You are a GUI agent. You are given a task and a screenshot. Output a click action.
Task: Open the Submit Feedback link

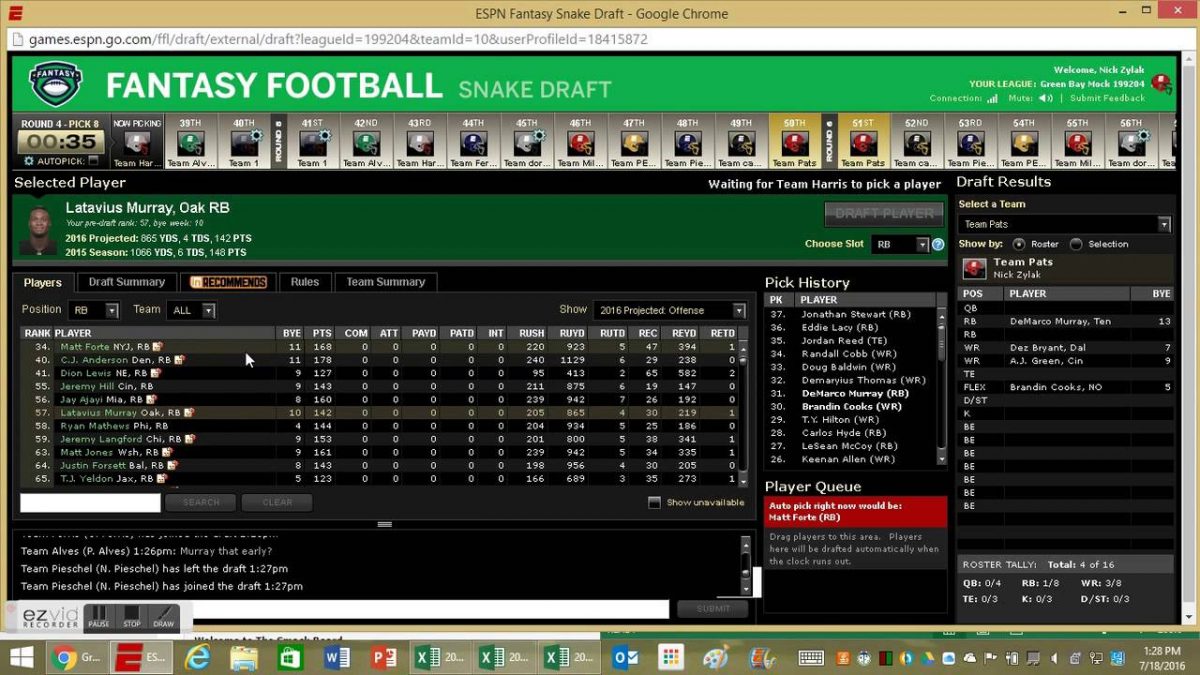tap(1108, 98)
